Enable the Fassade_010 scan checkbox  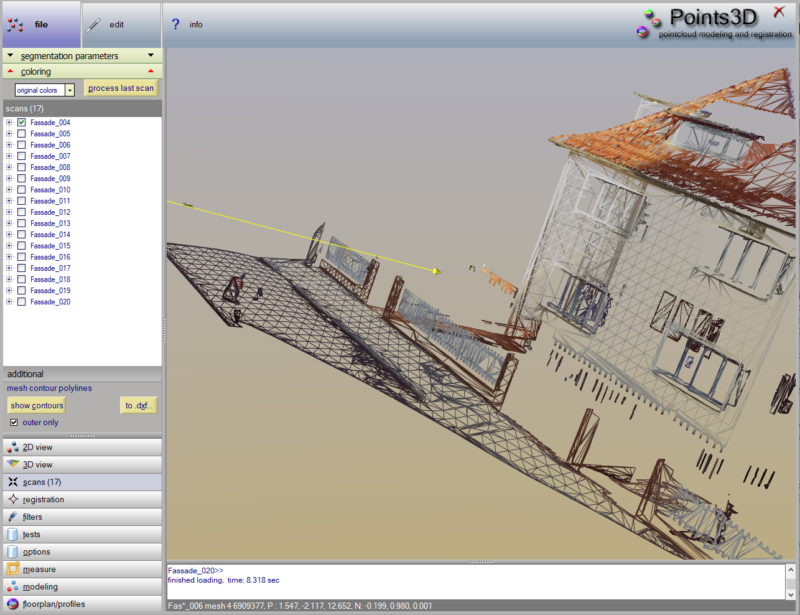point(21,190)
